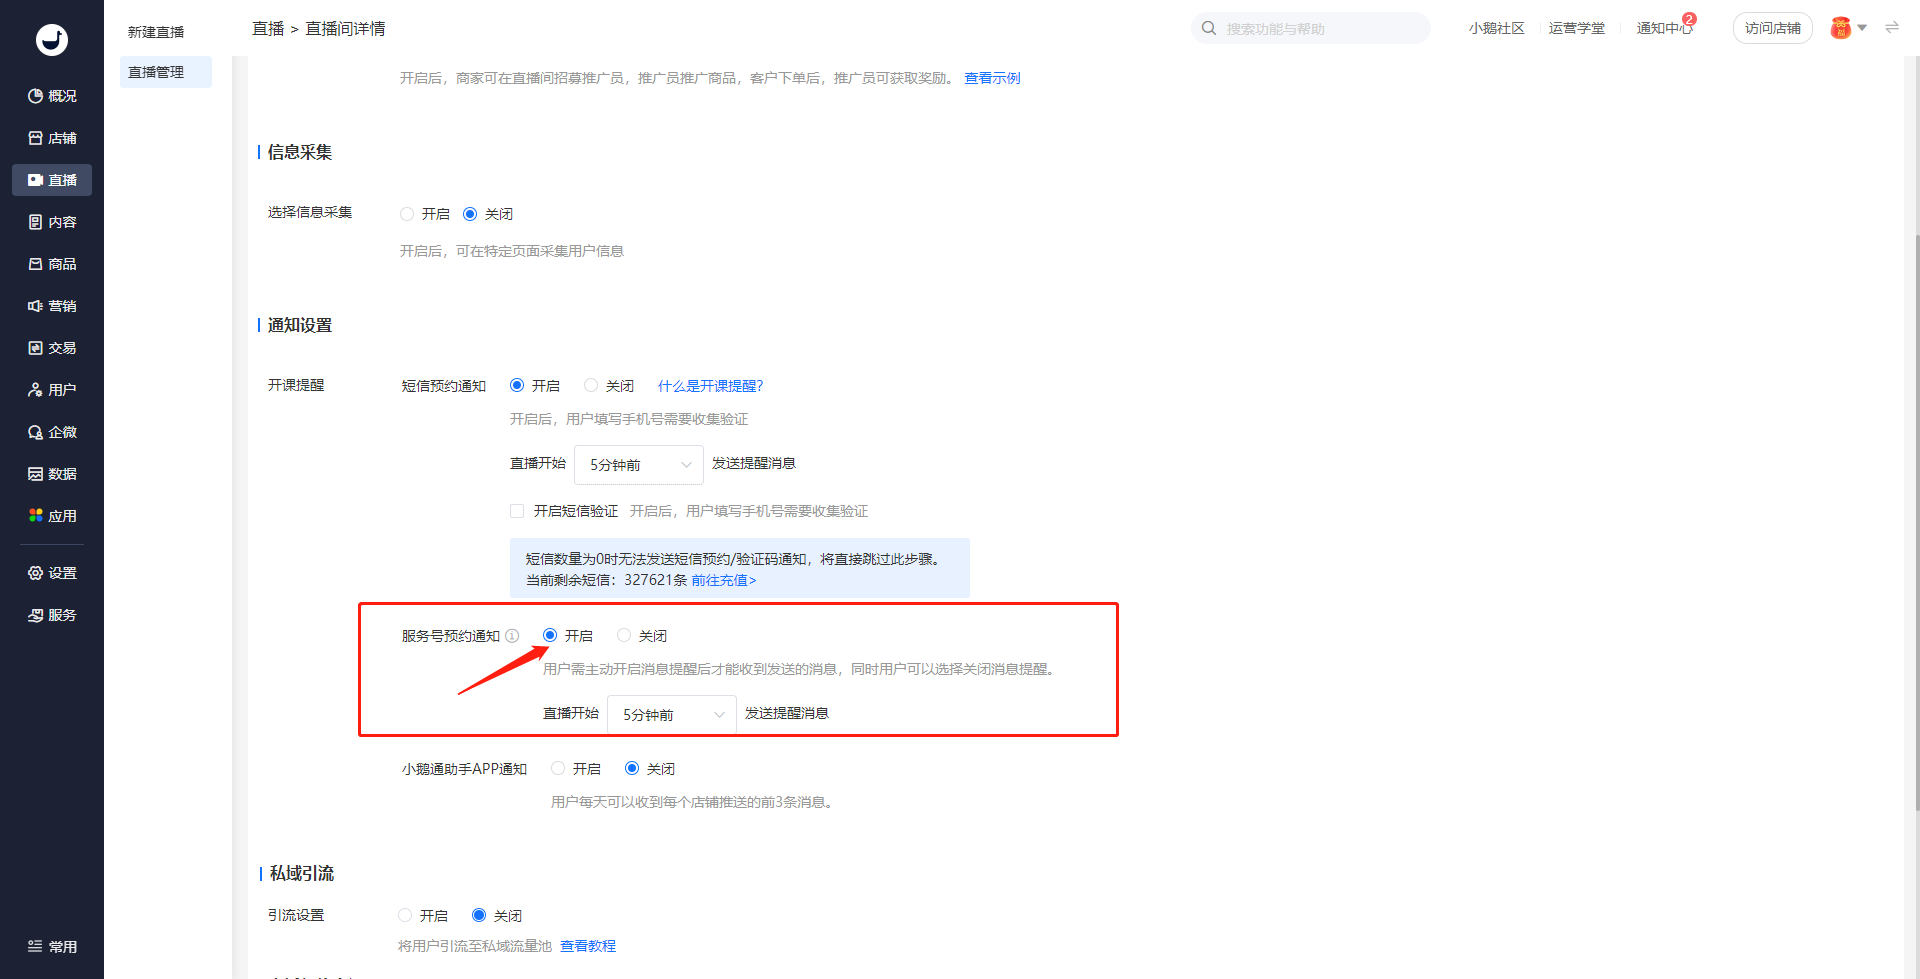The width and height of the screenshot is (1920, 979).
Task: Check the 开启短信验证 checkbox
Action: pyautogui.click(x=517, y=510)
